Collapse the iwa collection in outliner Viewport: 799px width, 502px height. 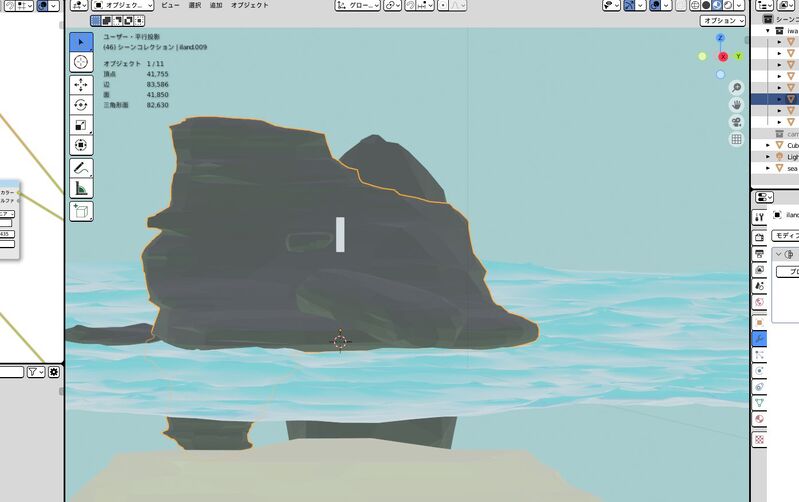click(x=768, y=31)
